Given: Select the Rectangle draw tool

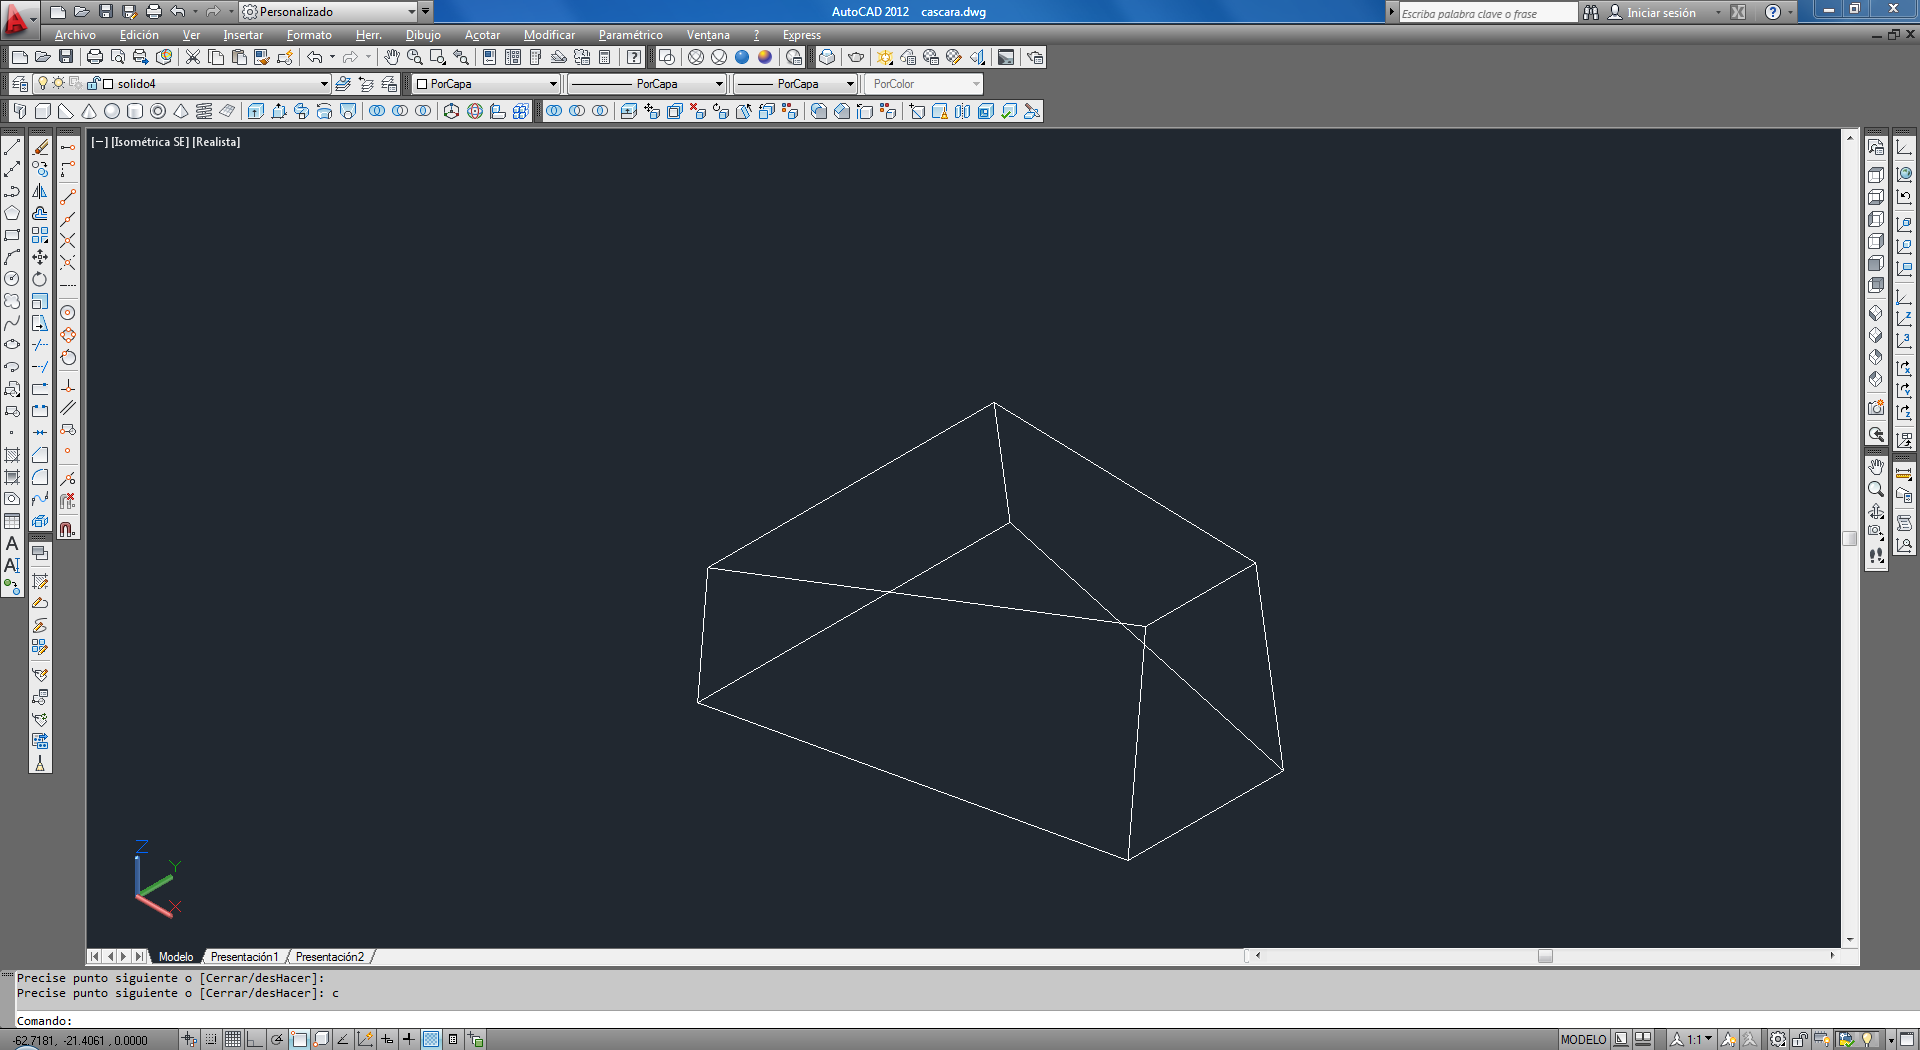Looking at the screenshot, I should coord(12,235).
